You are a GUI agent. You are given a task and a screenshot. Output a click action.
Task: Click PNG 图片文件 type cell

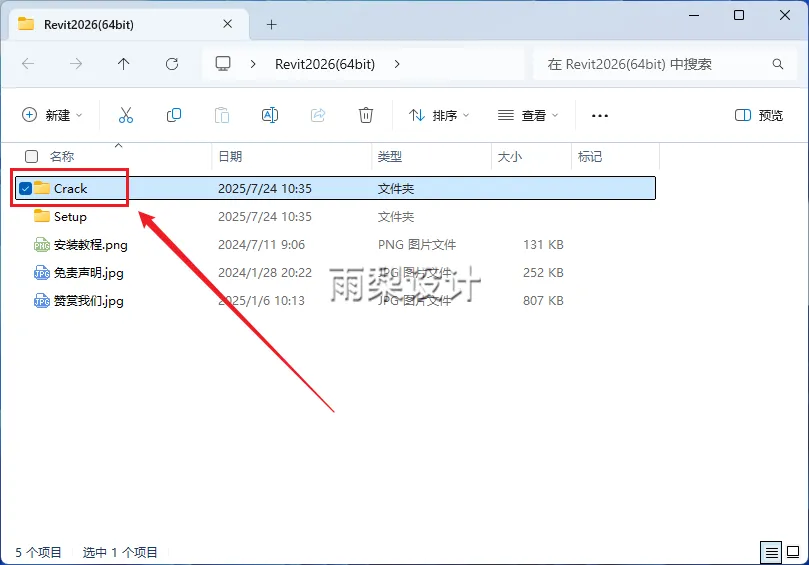tap(417, 245)
